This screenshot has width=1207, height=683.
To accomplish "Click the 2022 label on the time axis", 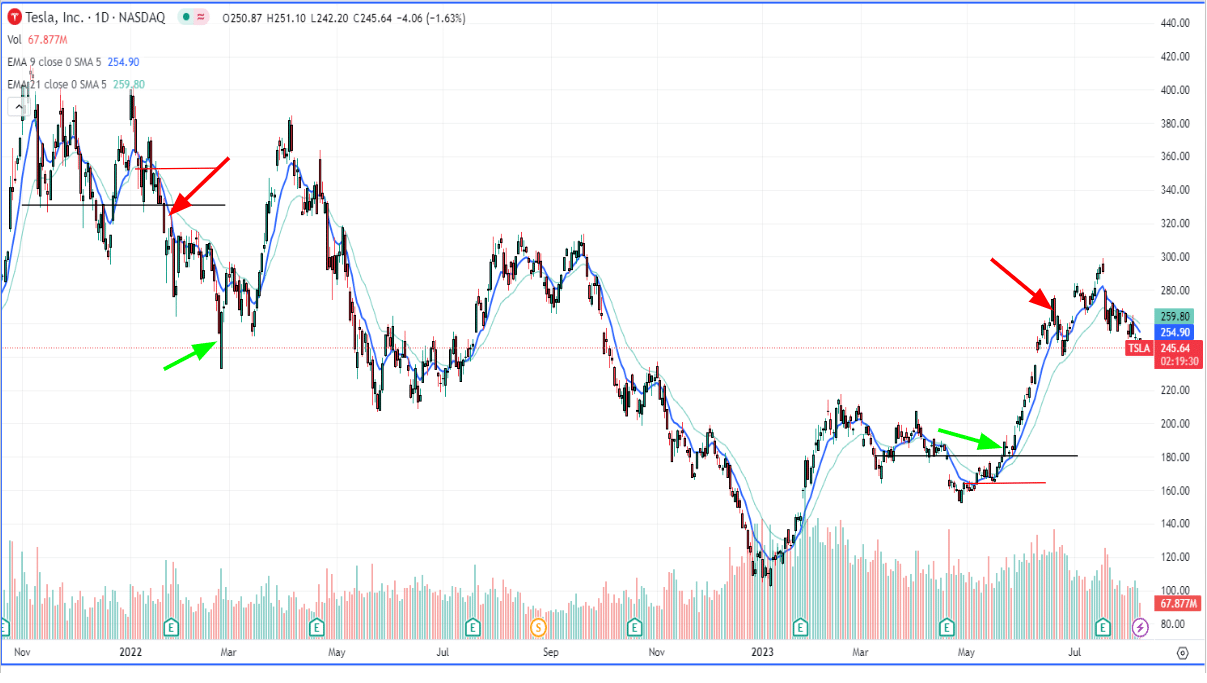I will (x=131, y=652).
